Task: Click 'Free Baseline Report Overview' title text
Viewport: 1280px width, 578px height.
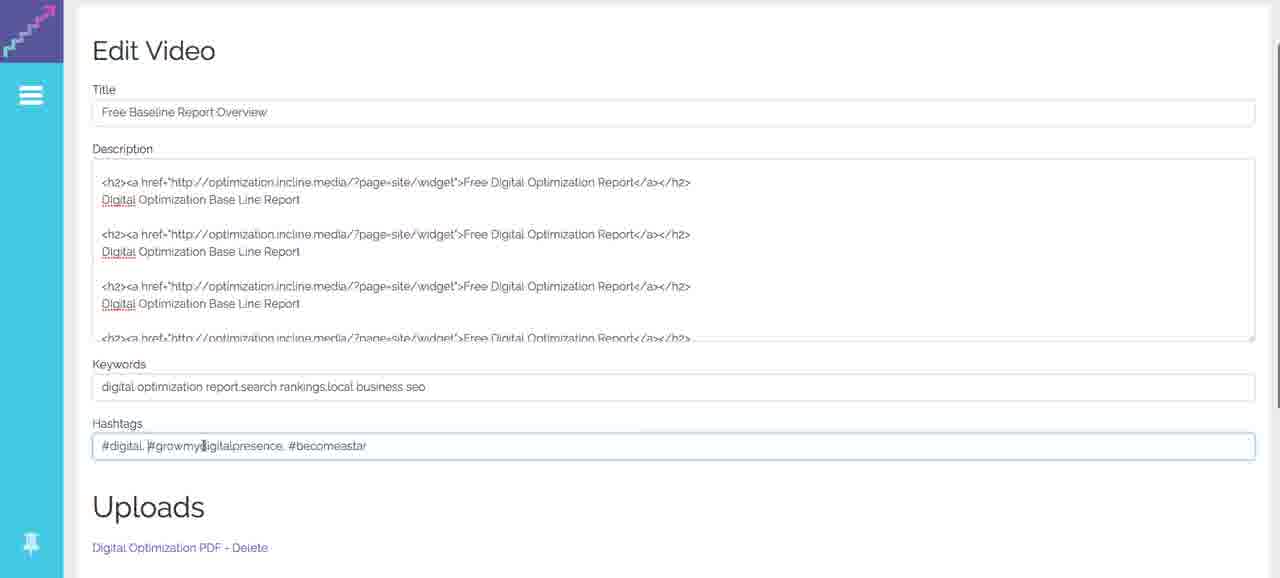Action: (184, 113)
